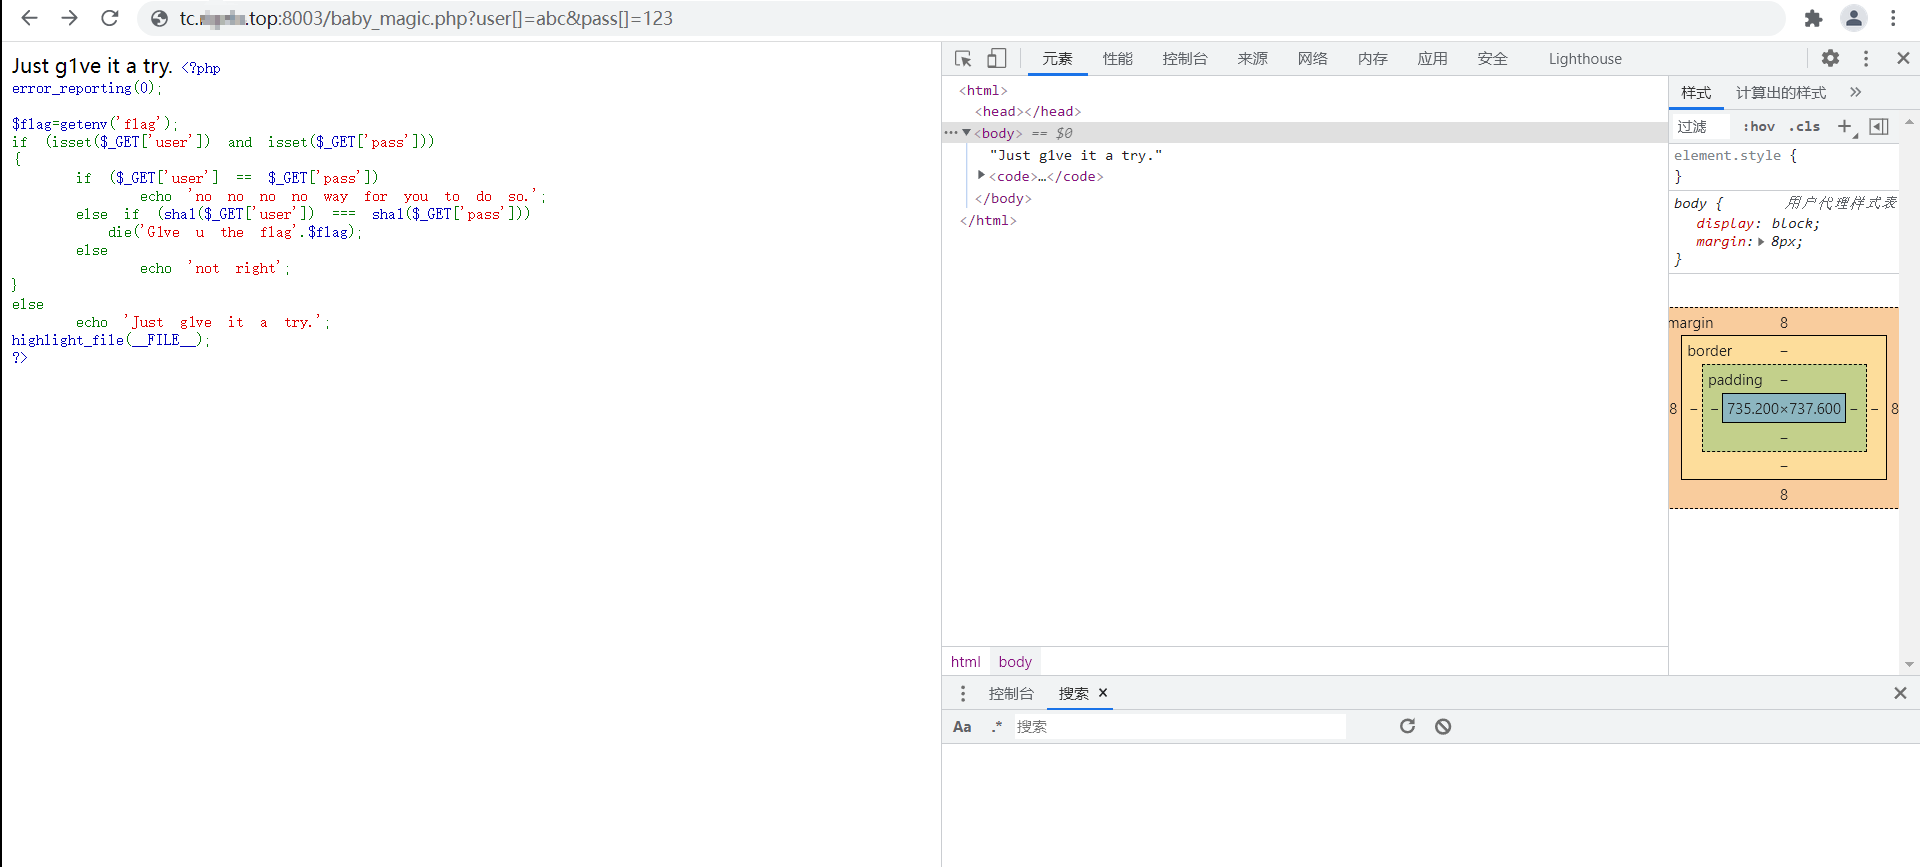Show more style pane tabs via chevrons
The width and height of the screenshot is (1920, 867).
(1856, 92)
